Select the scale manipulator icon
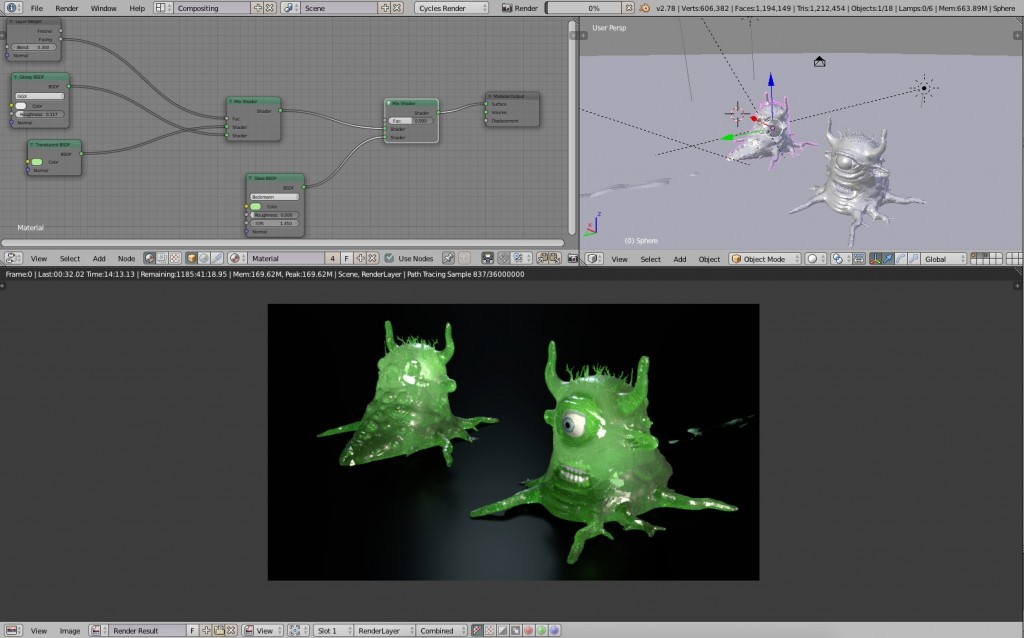 click(x=914, y=258)
